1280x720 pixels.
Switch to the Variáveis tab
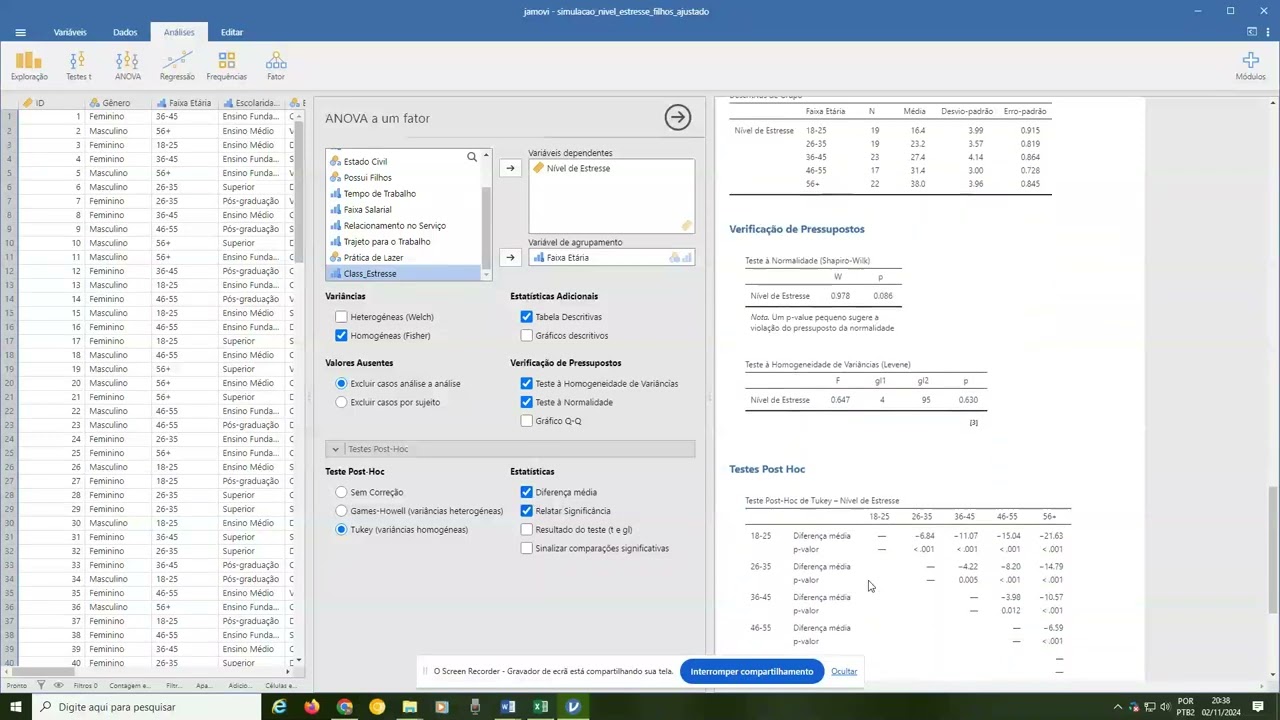(x=70, y=32)
